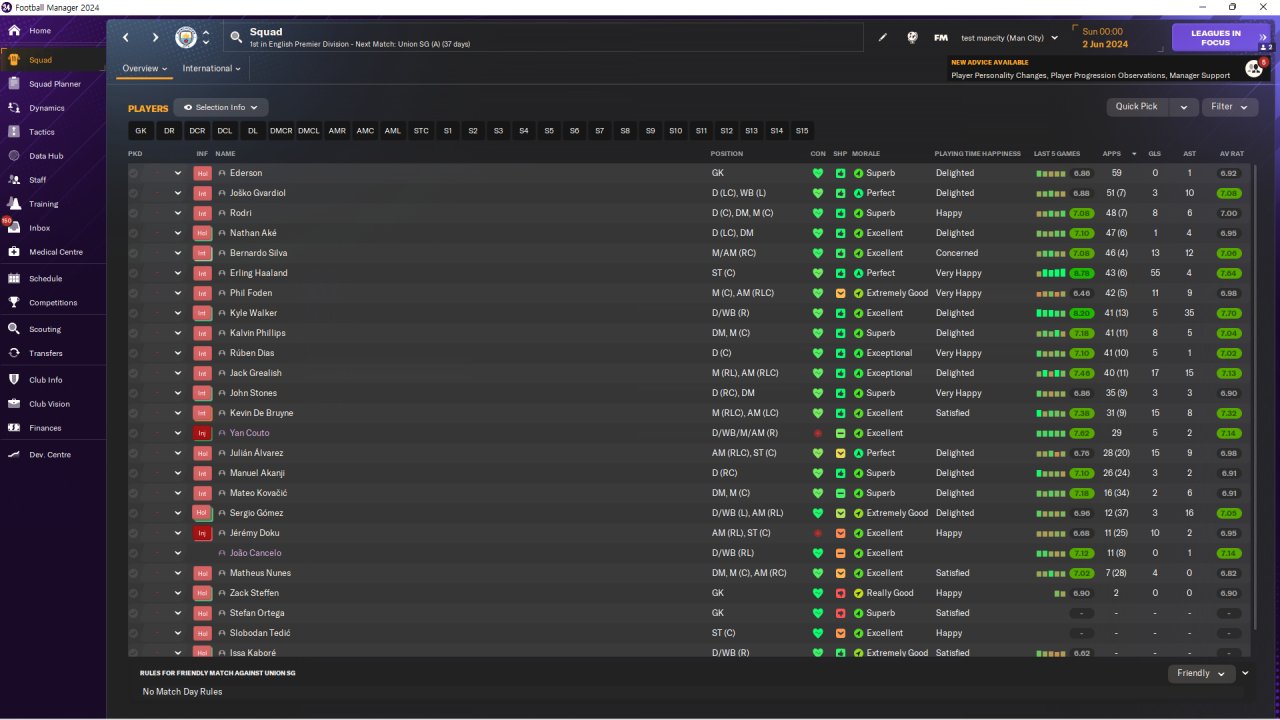Screen dimensions: 1280x720
Task: Open the Transfers sidebar icon
Action: pyautogui.click(x=14, y=353)
